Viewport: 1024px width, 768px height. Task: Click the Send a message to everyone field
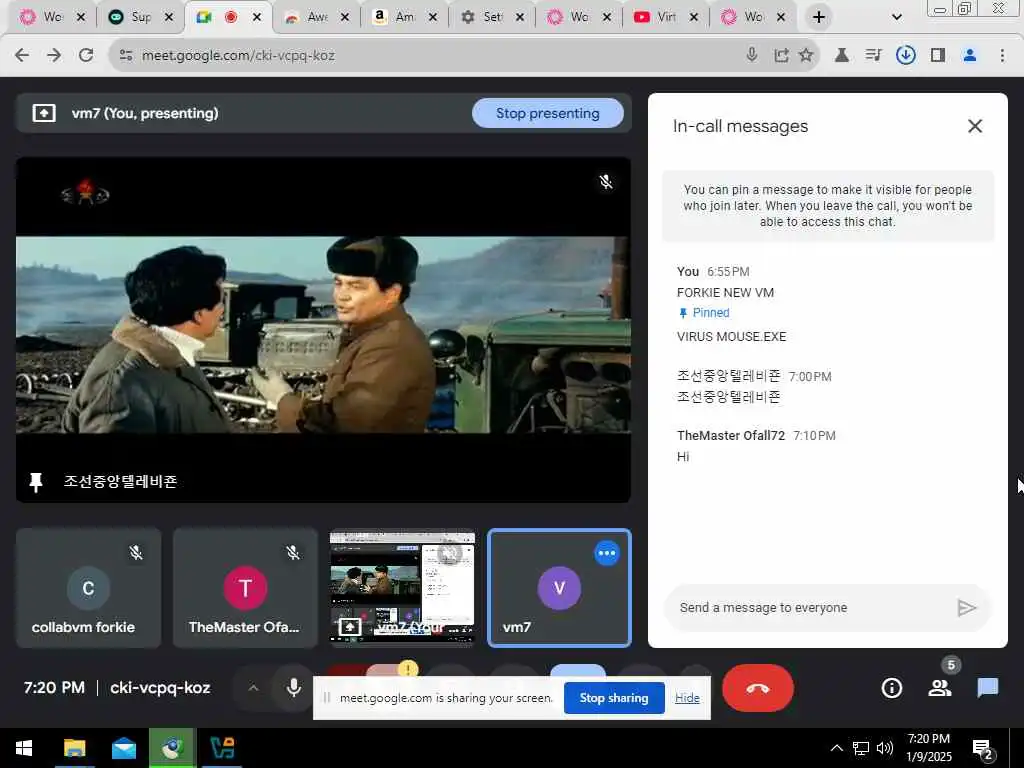click(810, 608)
